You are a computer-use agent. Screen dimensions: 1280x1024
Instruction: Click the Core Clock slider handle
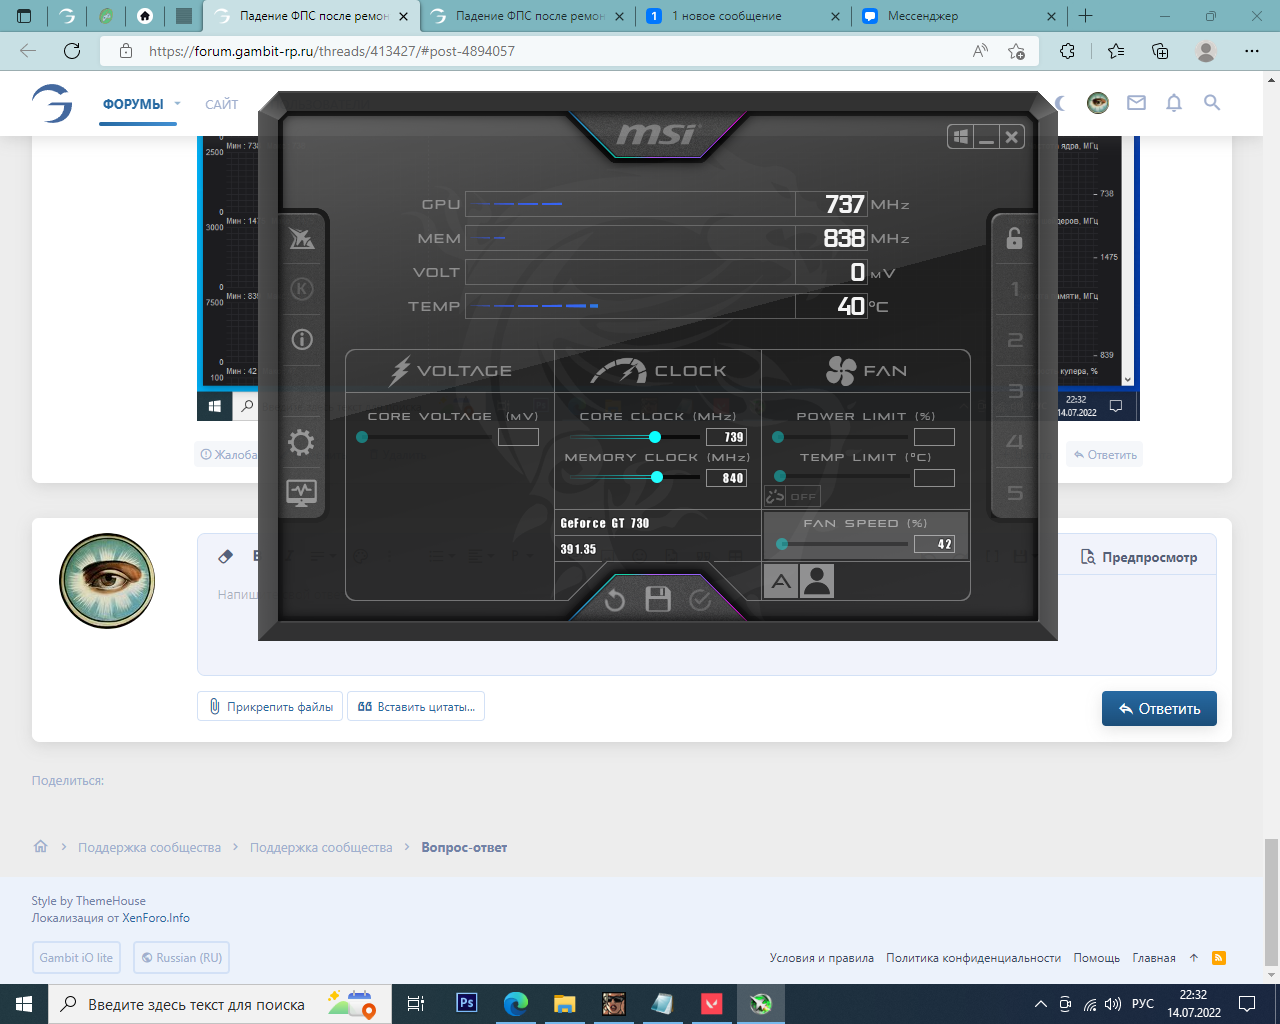pos(655,437)
